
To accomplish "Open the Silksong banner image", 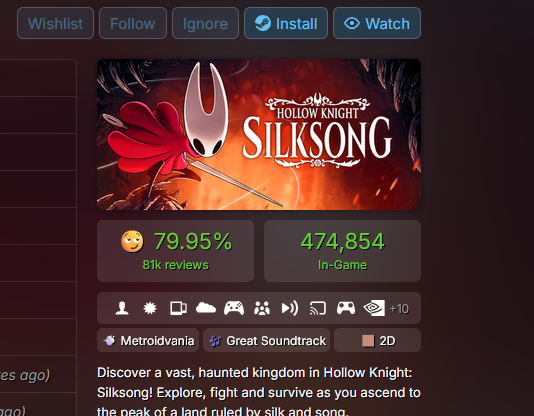I will pos(259,134).
